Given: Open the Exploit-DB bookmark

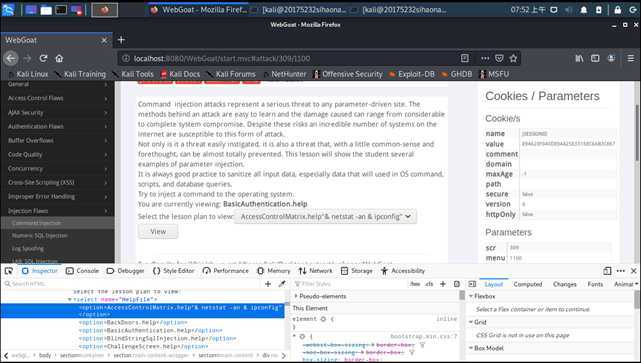Looking at the screenshot, I should 412,74.
